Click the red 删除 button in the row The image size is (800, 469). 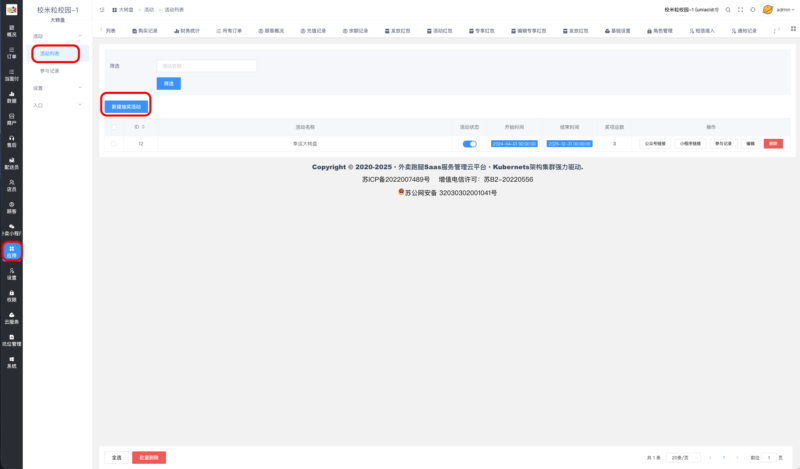[x=773, y=144]
